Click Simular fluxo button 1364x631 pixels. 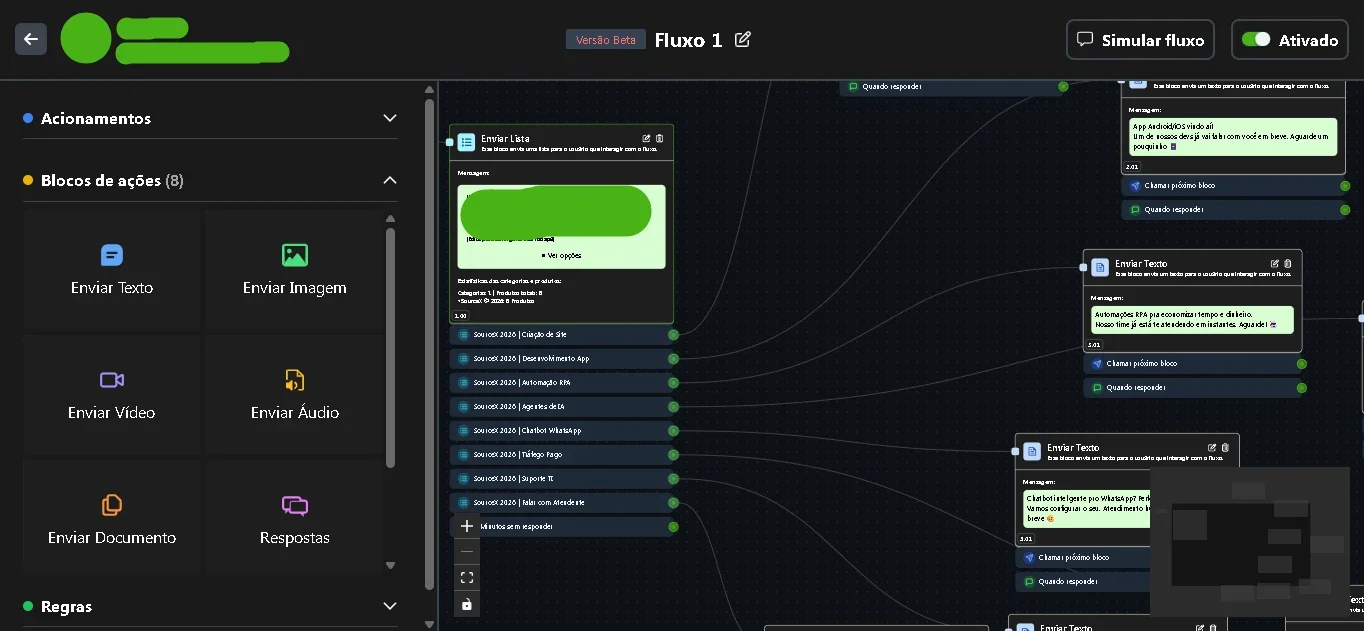pos(1140,40)
